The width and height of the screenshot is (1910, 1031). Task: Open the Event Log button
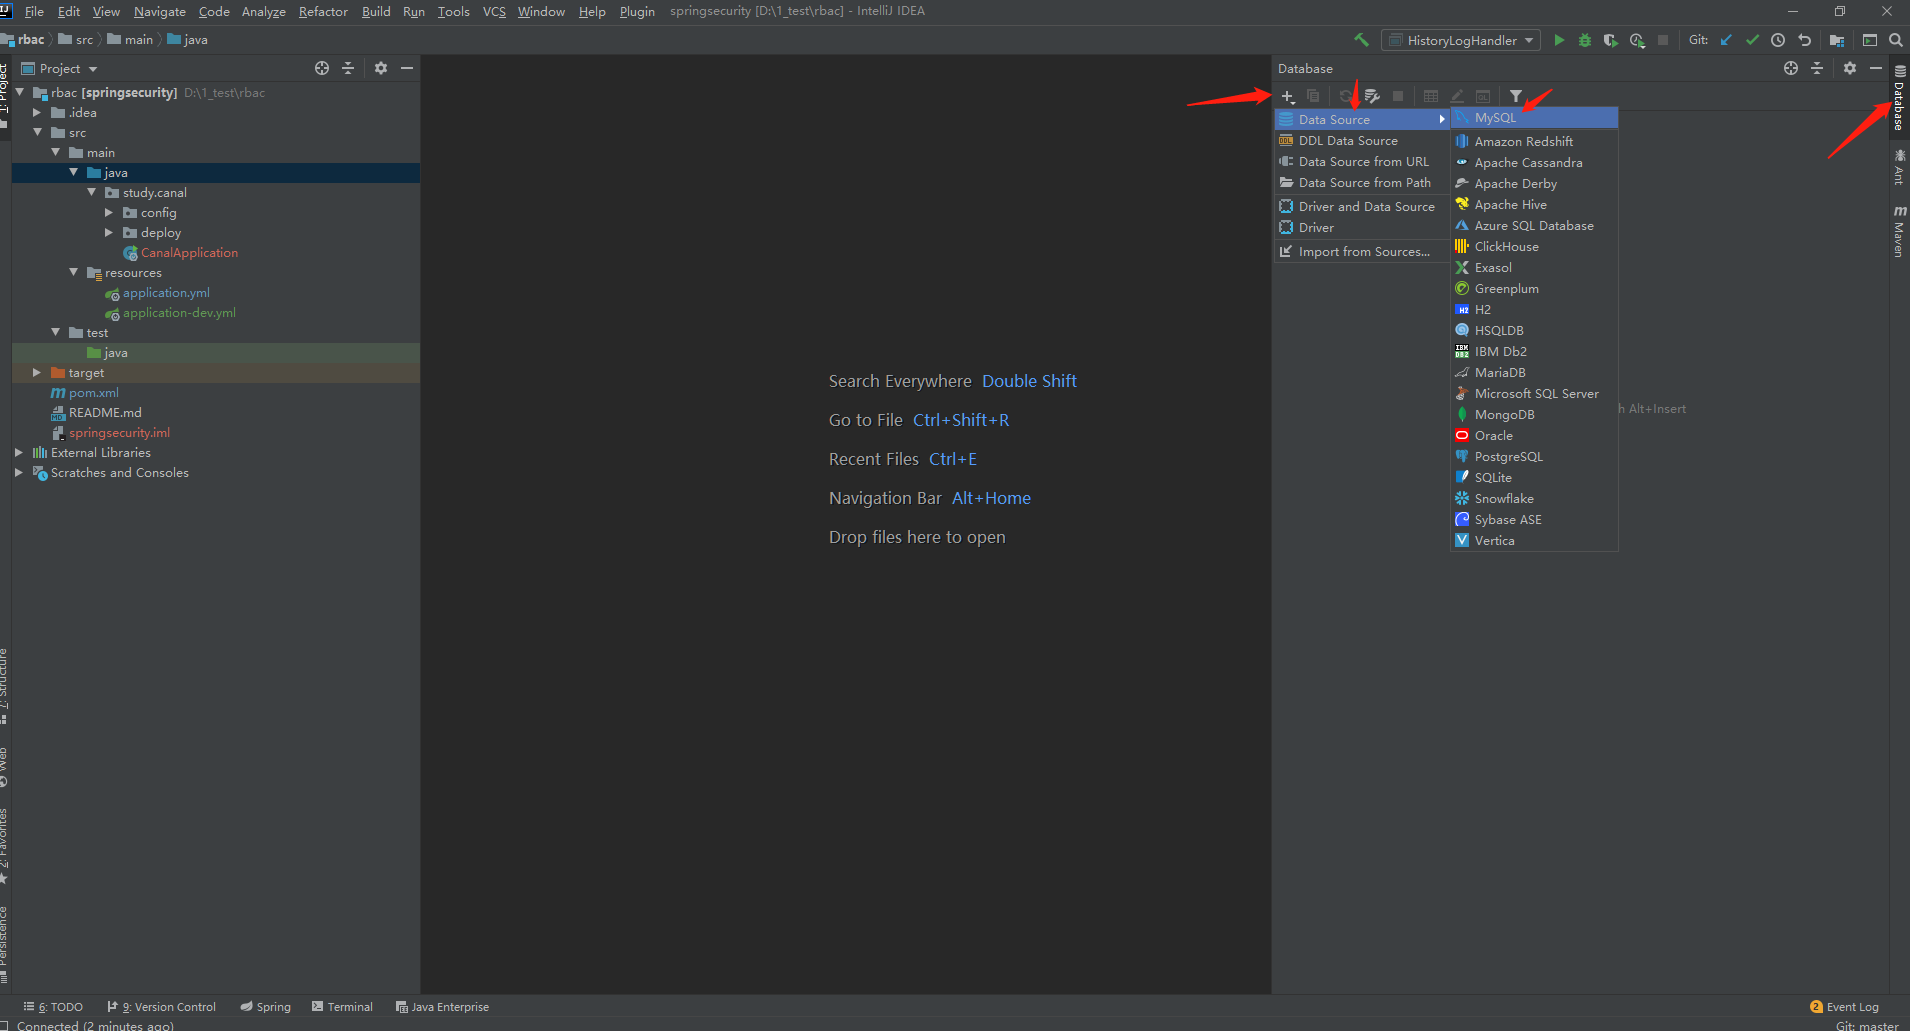1845,1007
